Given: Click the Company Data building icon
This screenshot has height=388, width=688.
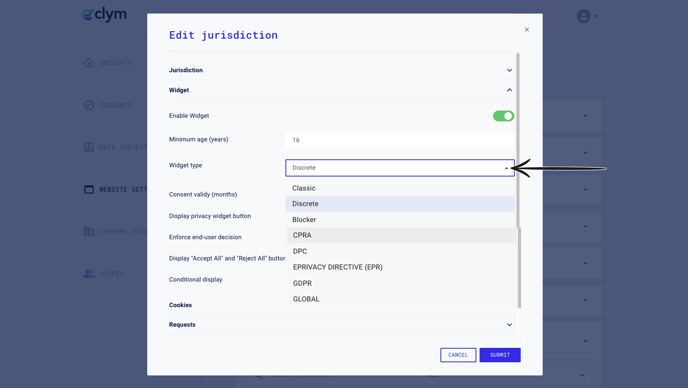Looking at the screenshot, I should (x=89, y=231).
